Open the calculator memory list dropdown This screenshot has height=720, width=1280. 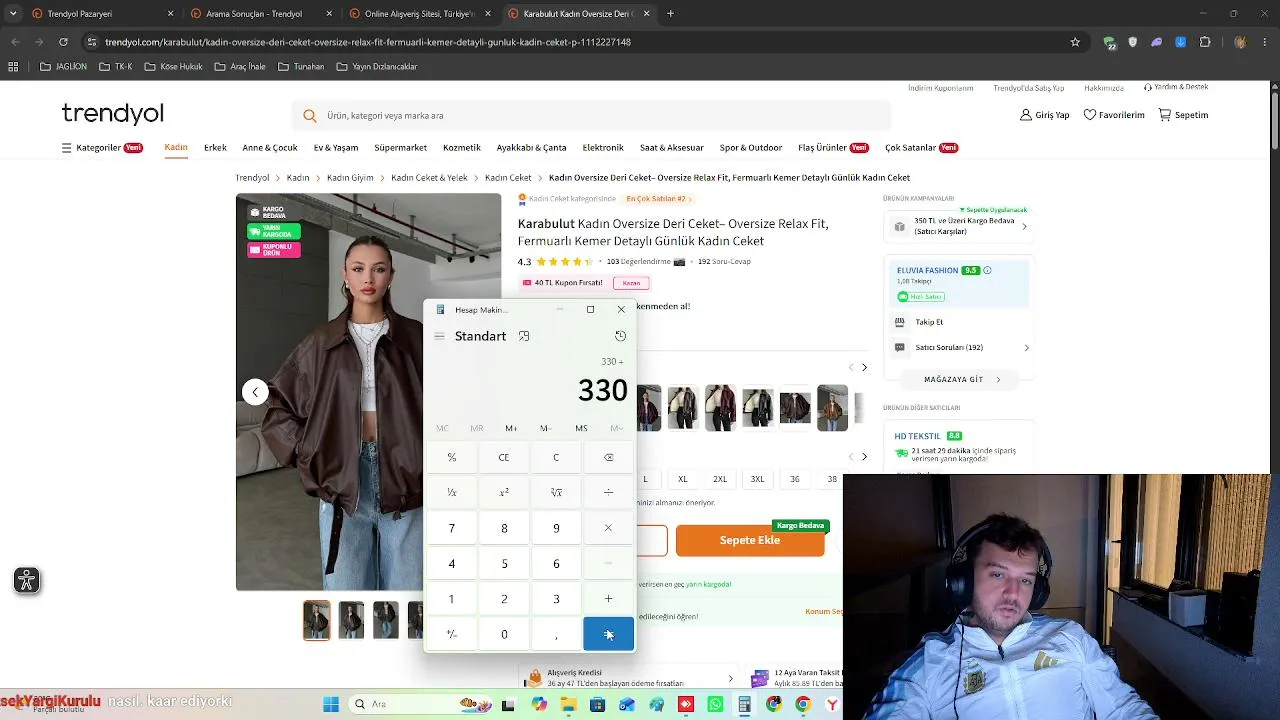(x=616, y=428)
